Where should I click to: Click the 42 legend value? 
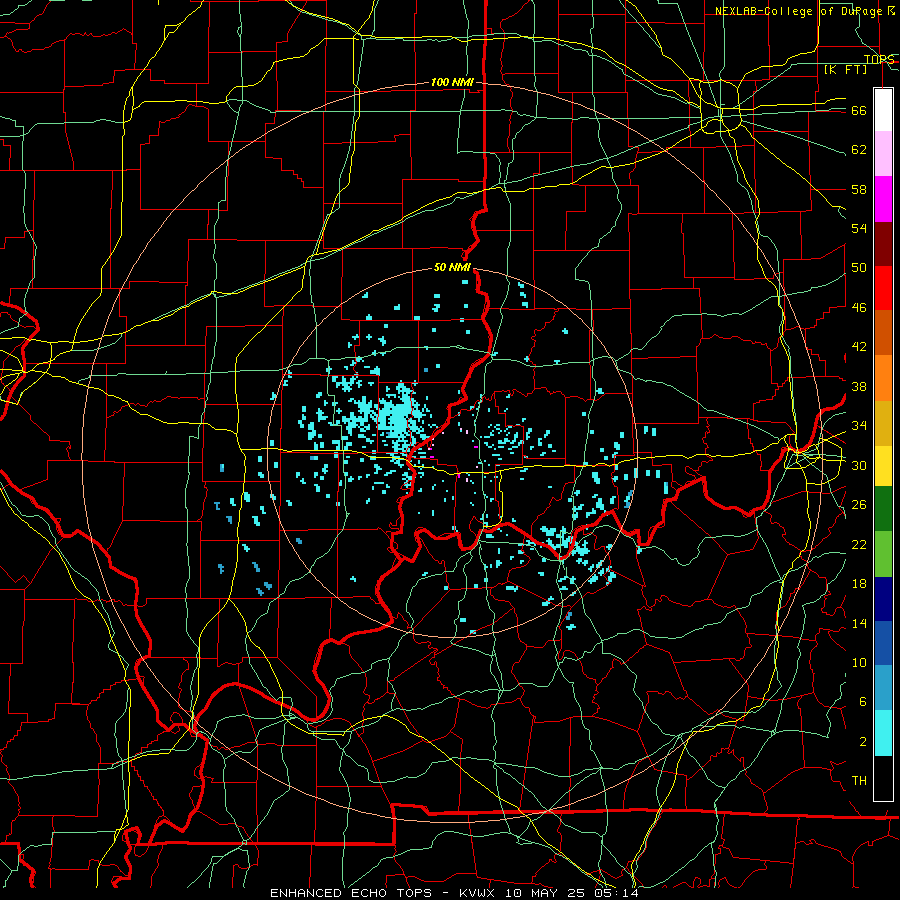(859, 347)
